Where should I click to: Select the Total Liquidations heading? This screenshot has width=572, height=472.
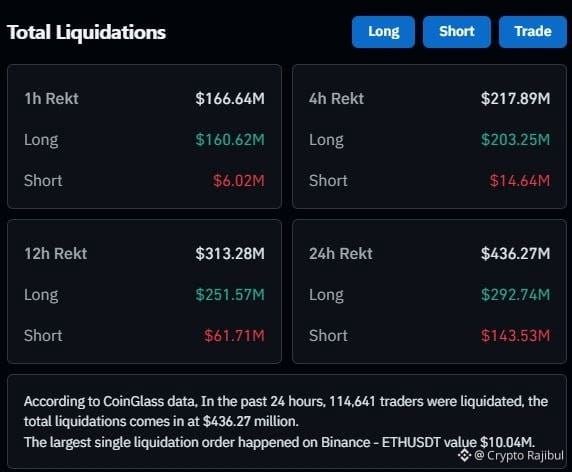coord(86,32)
